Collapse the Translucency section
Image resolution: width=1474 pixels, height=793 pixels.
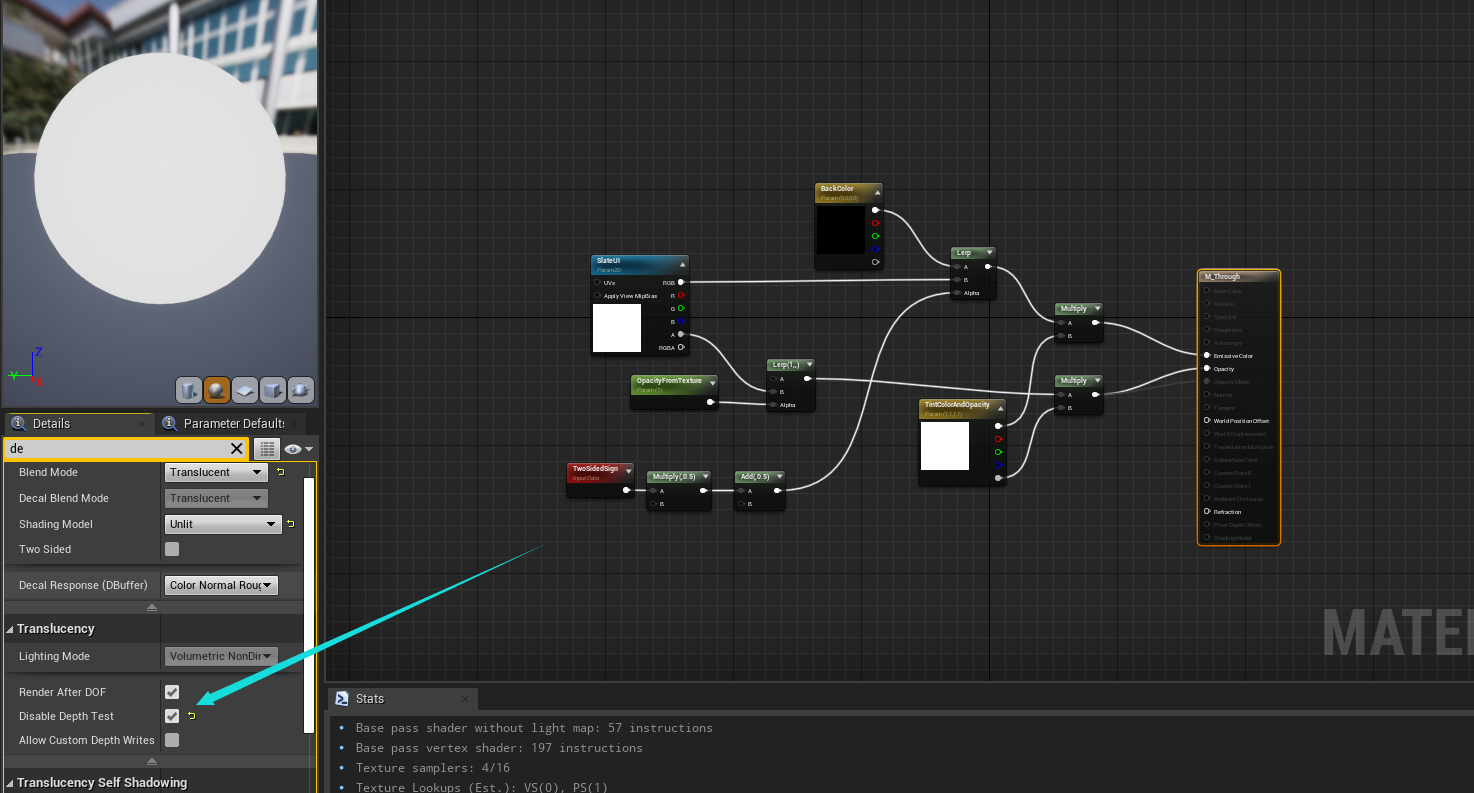click(x=10, y=628)
